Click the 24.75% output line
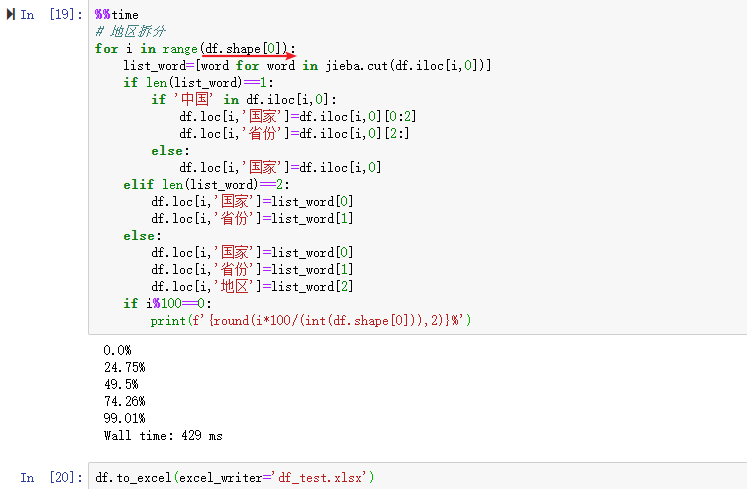Viewport: 747px width, 489px height. (x=123, y=368)
